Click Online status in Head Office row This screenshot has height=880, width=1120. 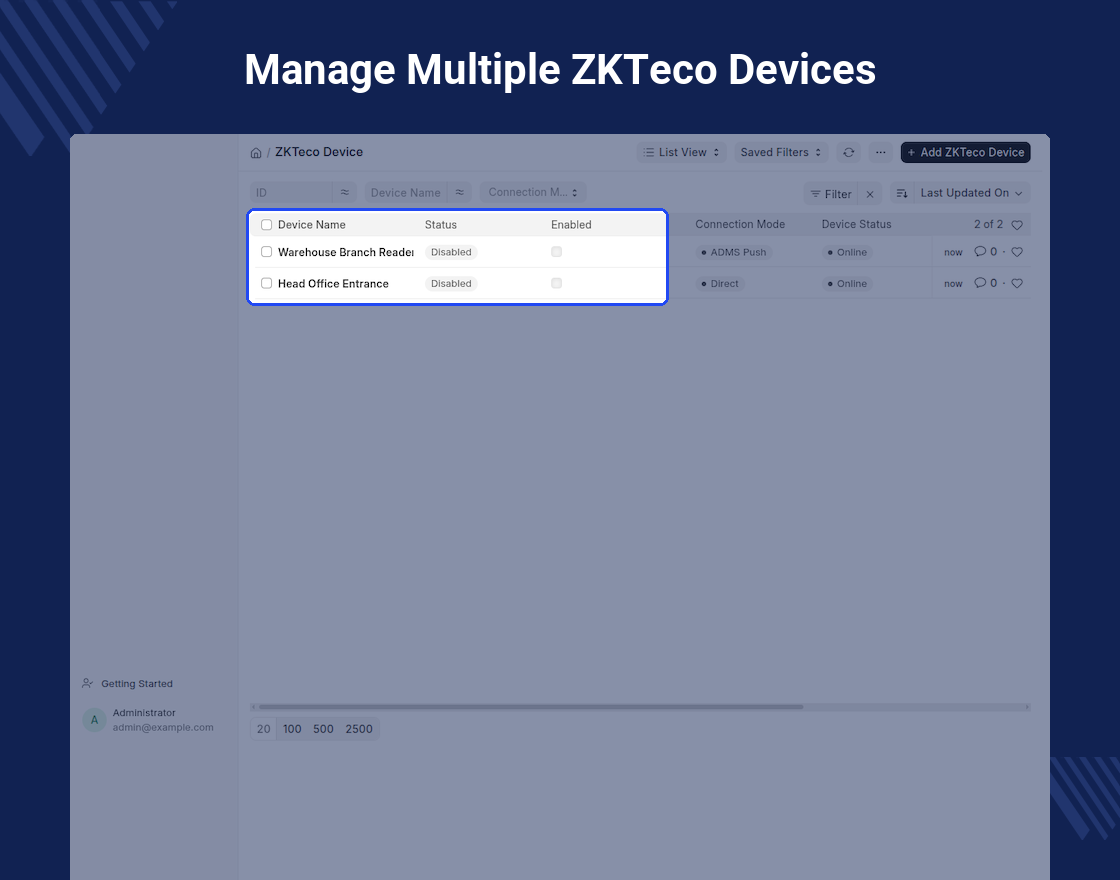[x=847, y=284]
